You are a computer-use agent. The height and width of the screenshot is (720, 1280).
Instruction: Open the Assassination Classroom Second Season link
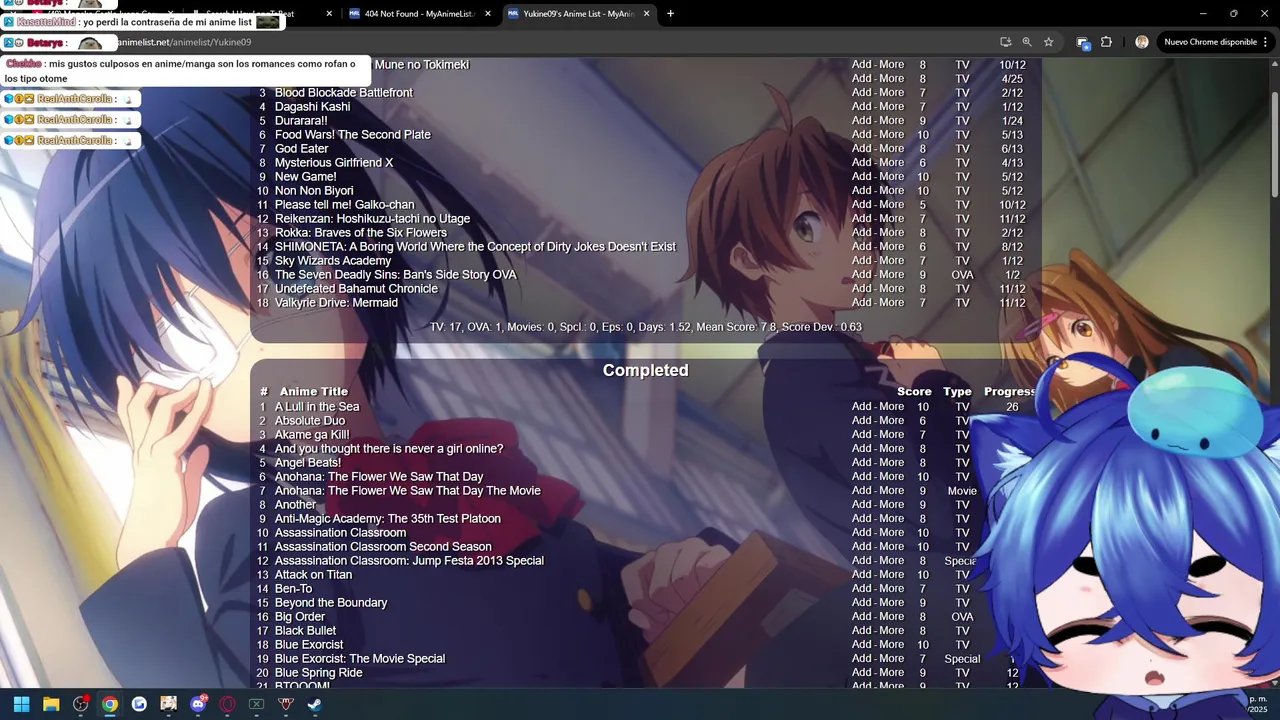[383, 547]
